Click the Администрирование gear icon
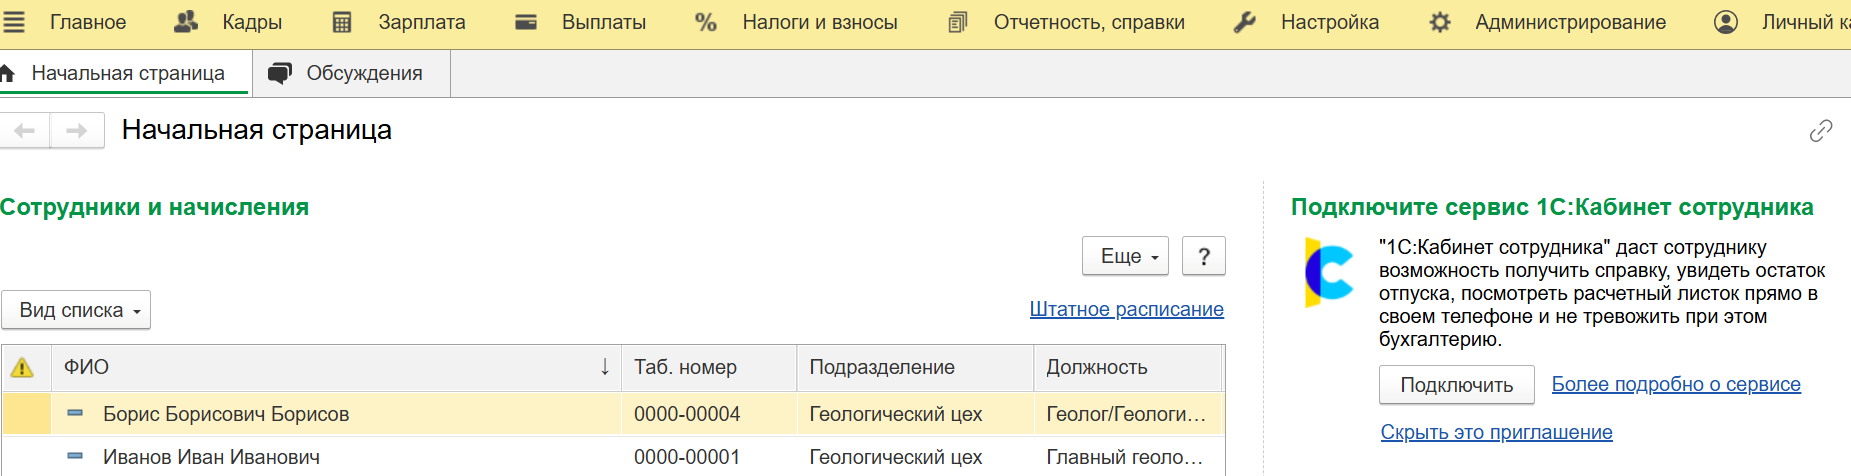Image resolution: width=1851 pixels, height=476 pixels. point(1440,22)
